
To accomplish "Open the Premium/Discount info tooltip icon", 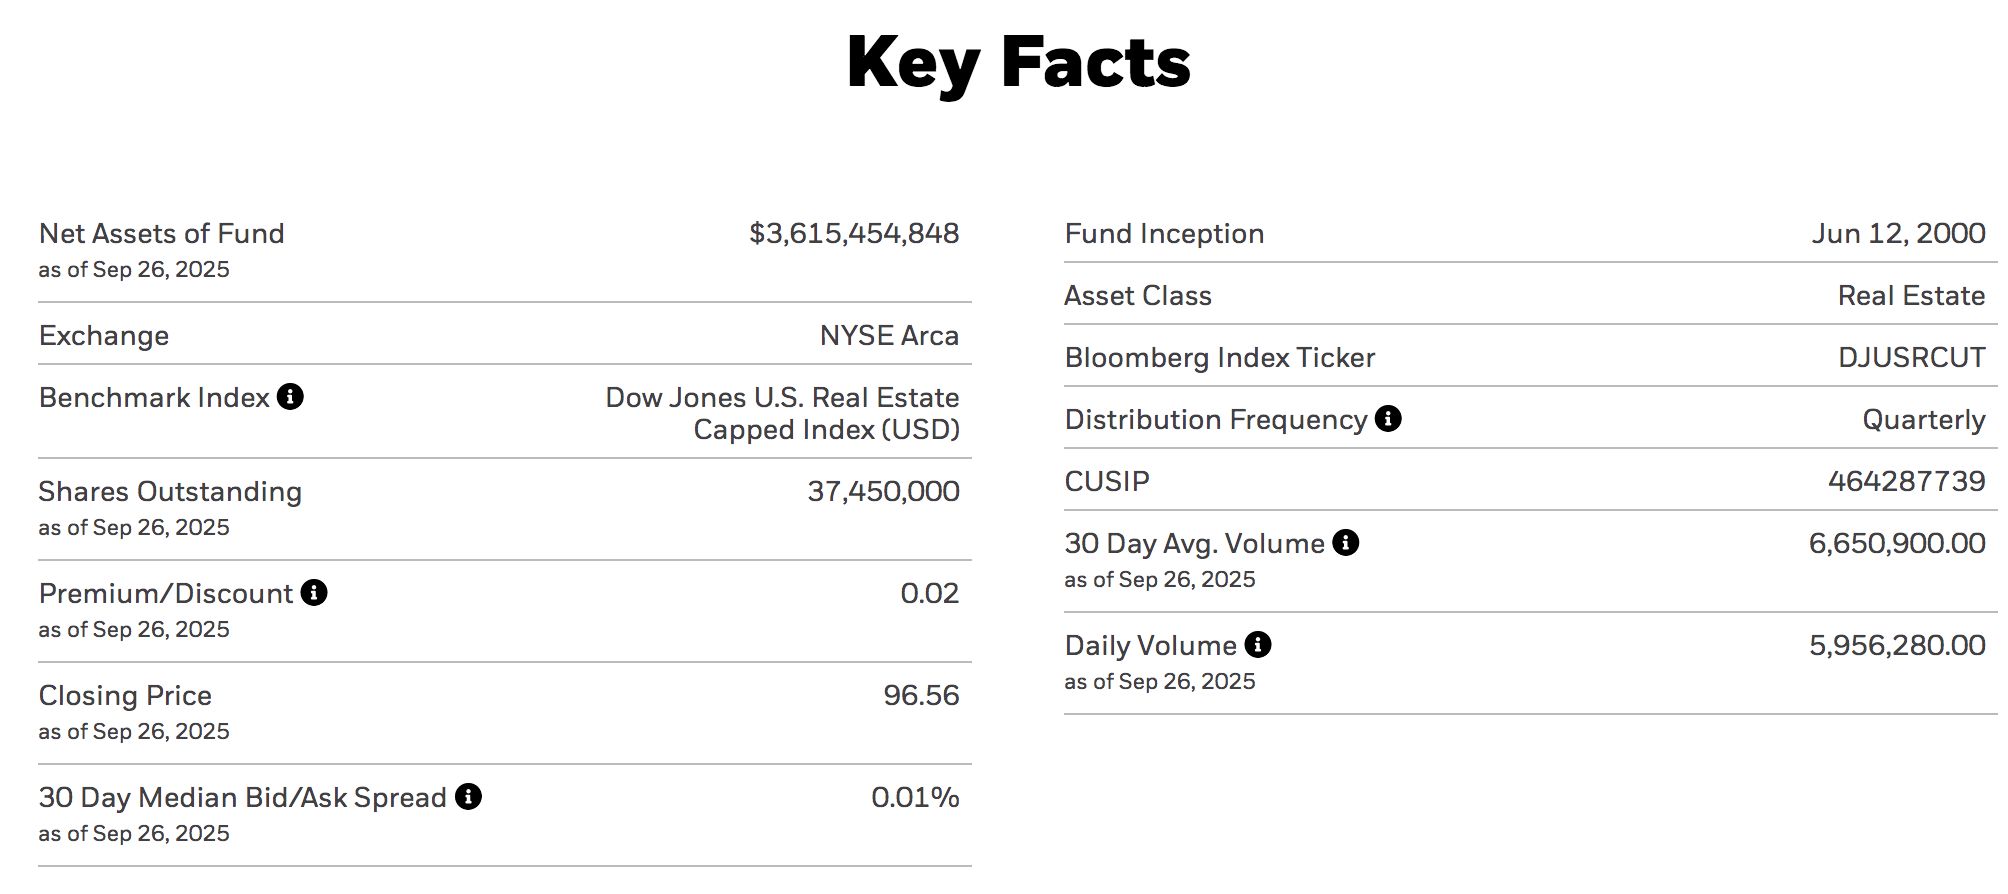I will [314, 593].
